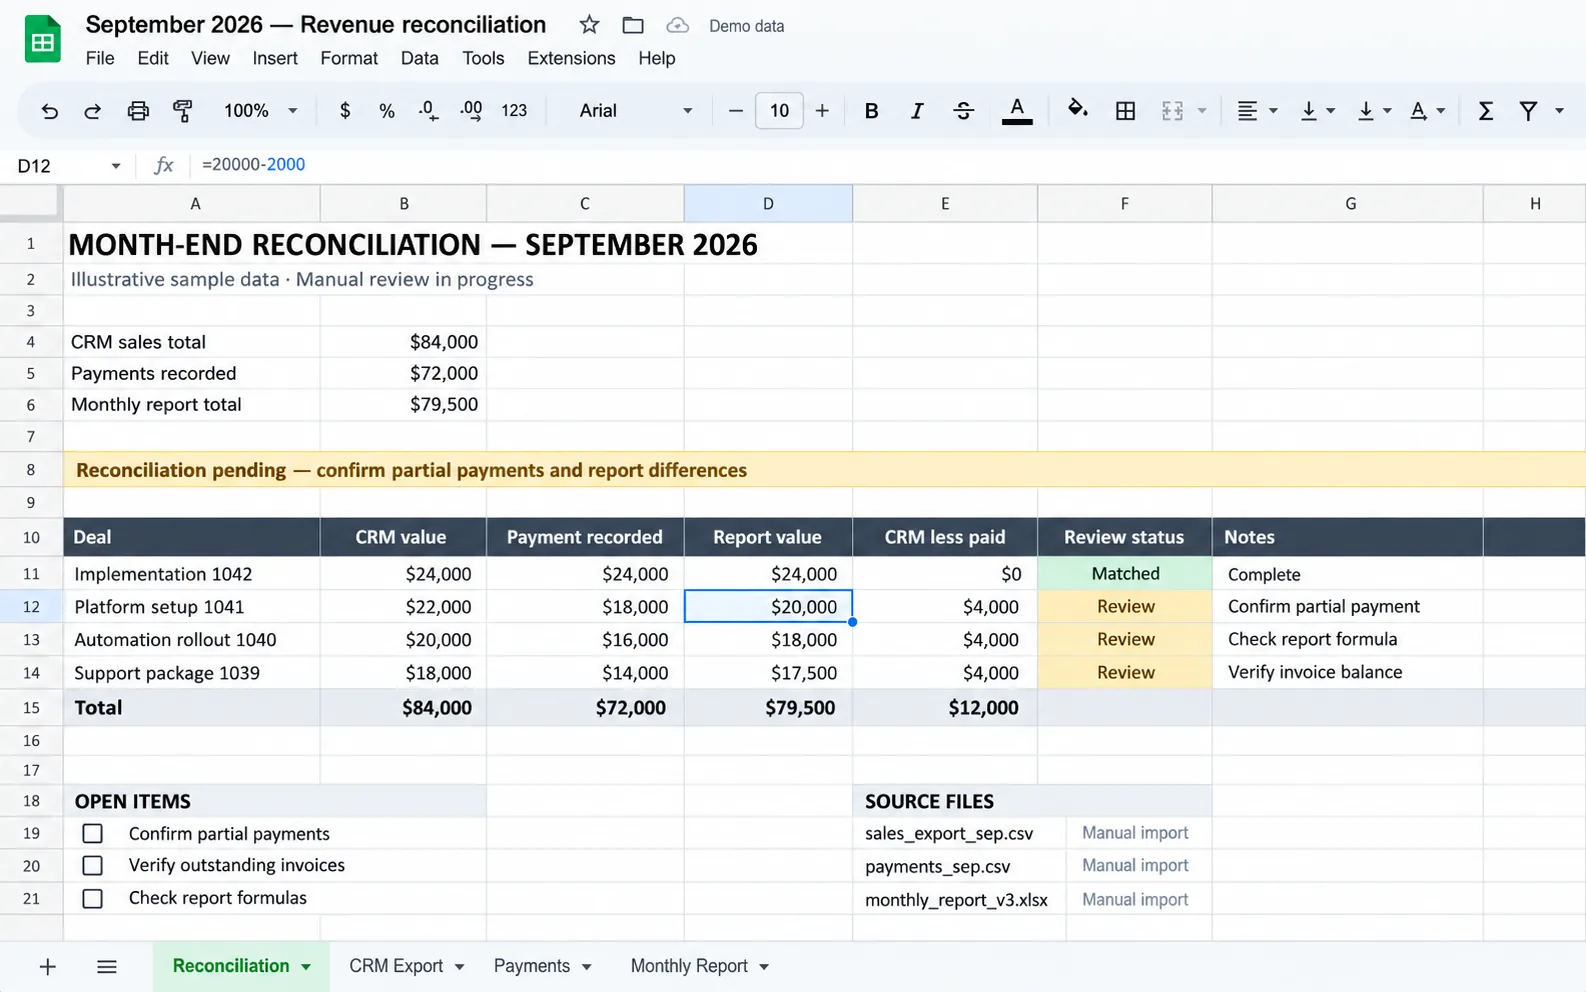Mark Check report formulas as done
Image resolution: width=1586 pixels, height=992 pixels.
coord(93,898)
